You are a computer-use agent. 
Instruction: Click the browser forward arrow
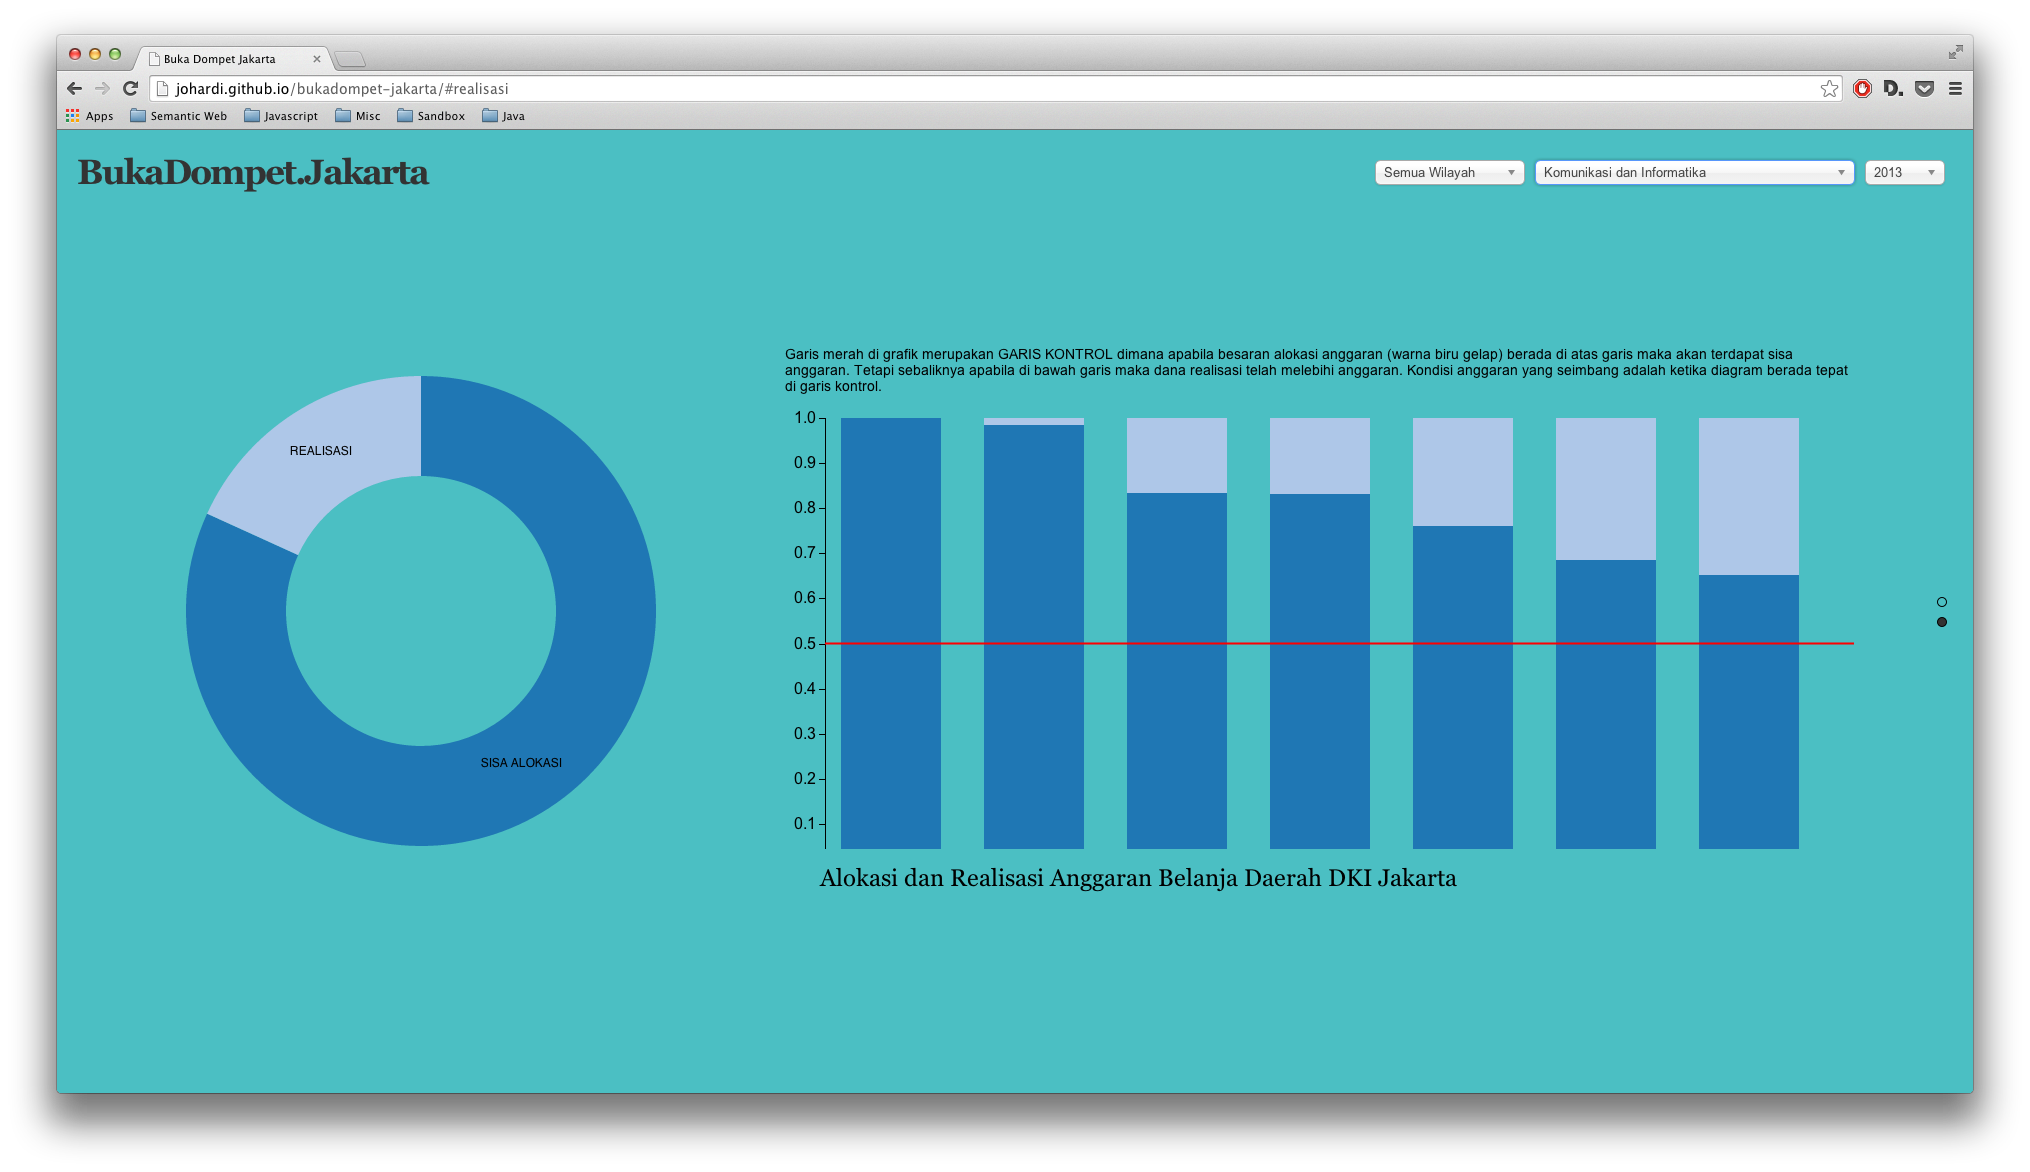[x=102, y=88]
